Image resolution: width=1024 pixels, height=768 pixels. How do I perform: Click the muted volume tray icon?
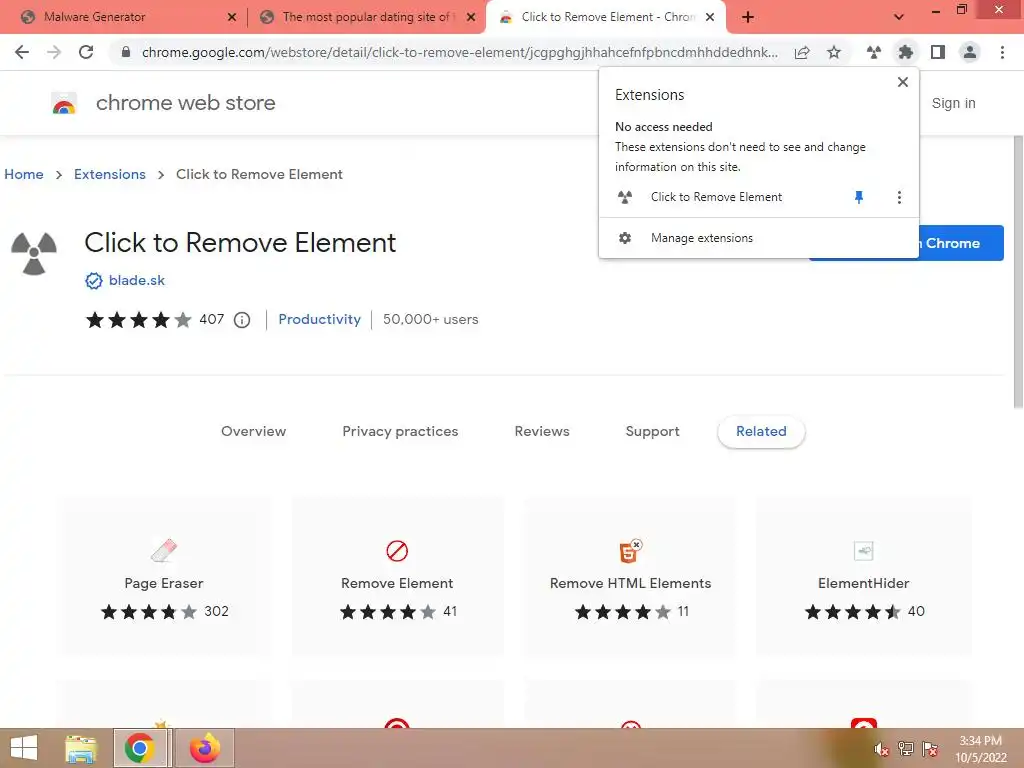click(881, 749)
